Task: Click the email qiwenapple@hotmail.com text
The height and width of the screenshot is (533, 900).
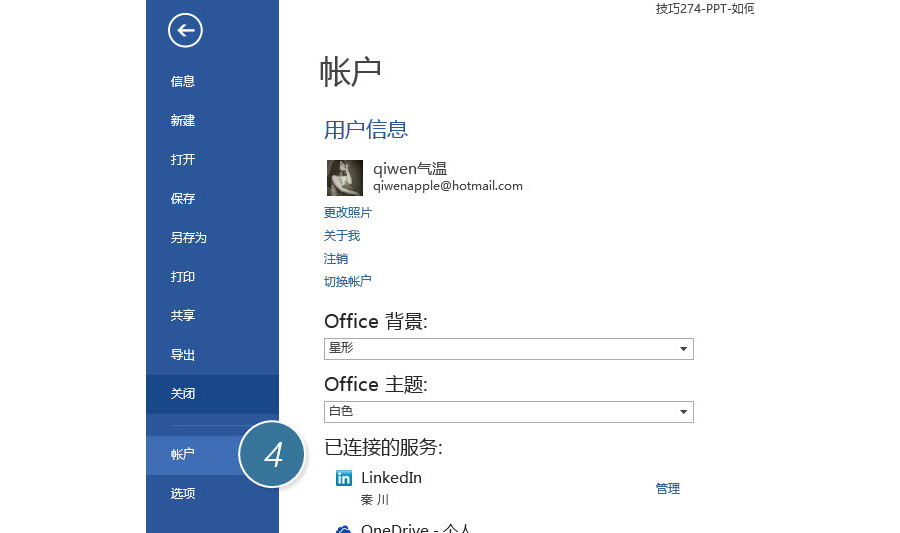Action: (448, 186)
